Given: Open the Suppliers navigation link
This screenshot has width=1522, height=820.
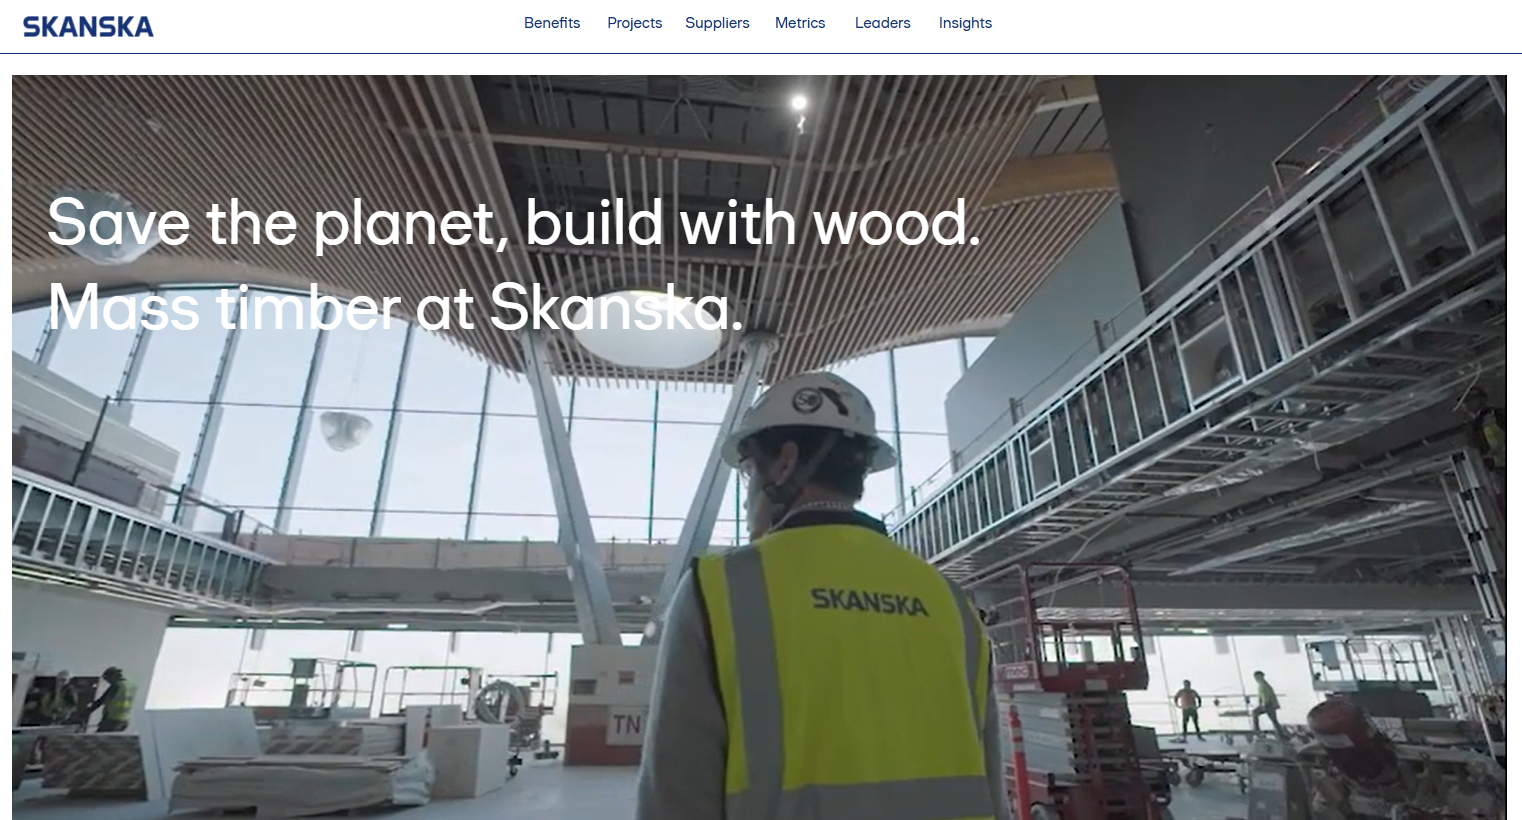Looking at the screenshot, I should click(x=717, y=23).
